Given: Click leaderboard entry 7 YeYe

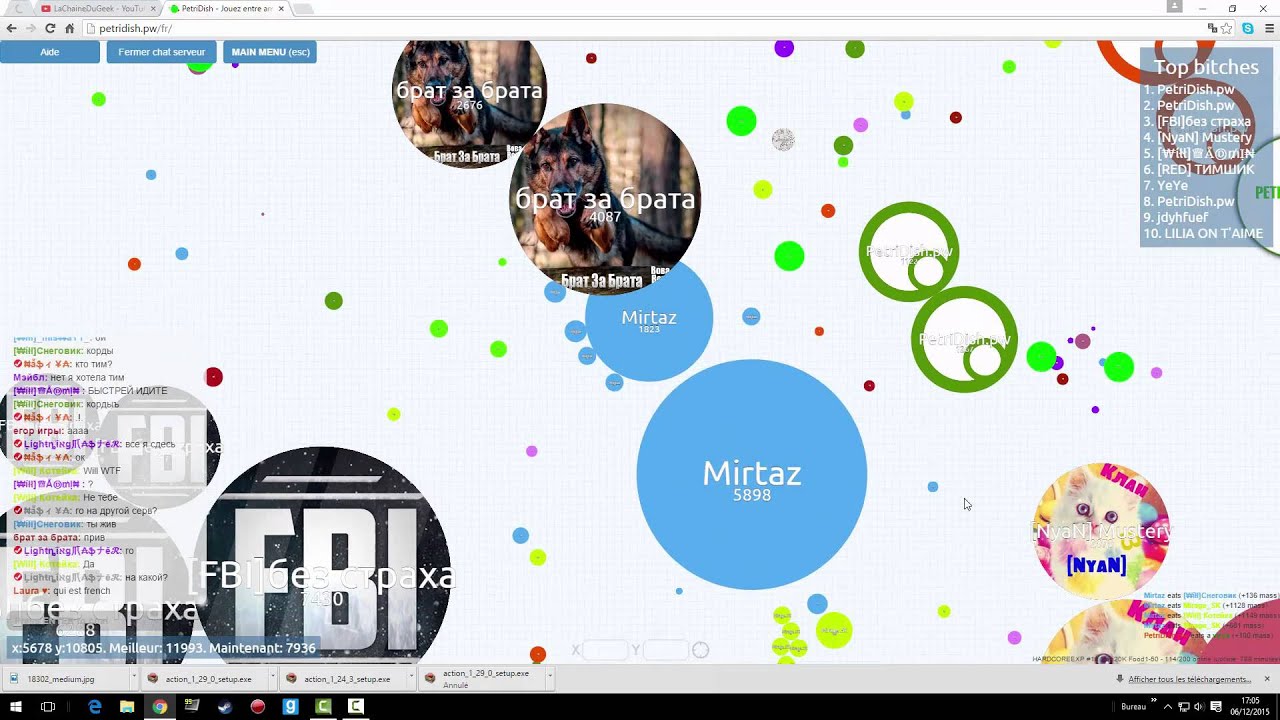Looking at the screenshot, I should point(1165,185).
